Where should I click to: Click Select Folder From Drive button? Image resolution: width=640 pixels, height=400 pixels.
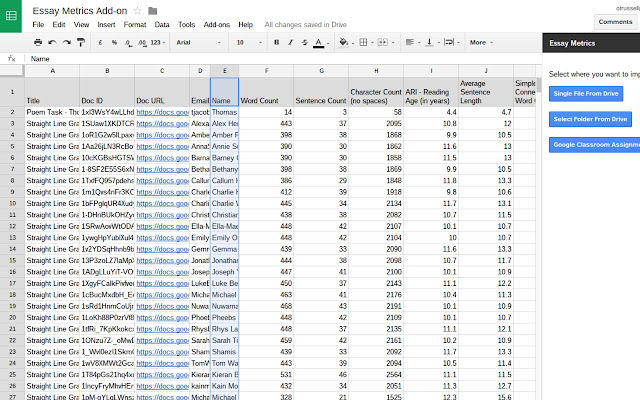(590, 119)
